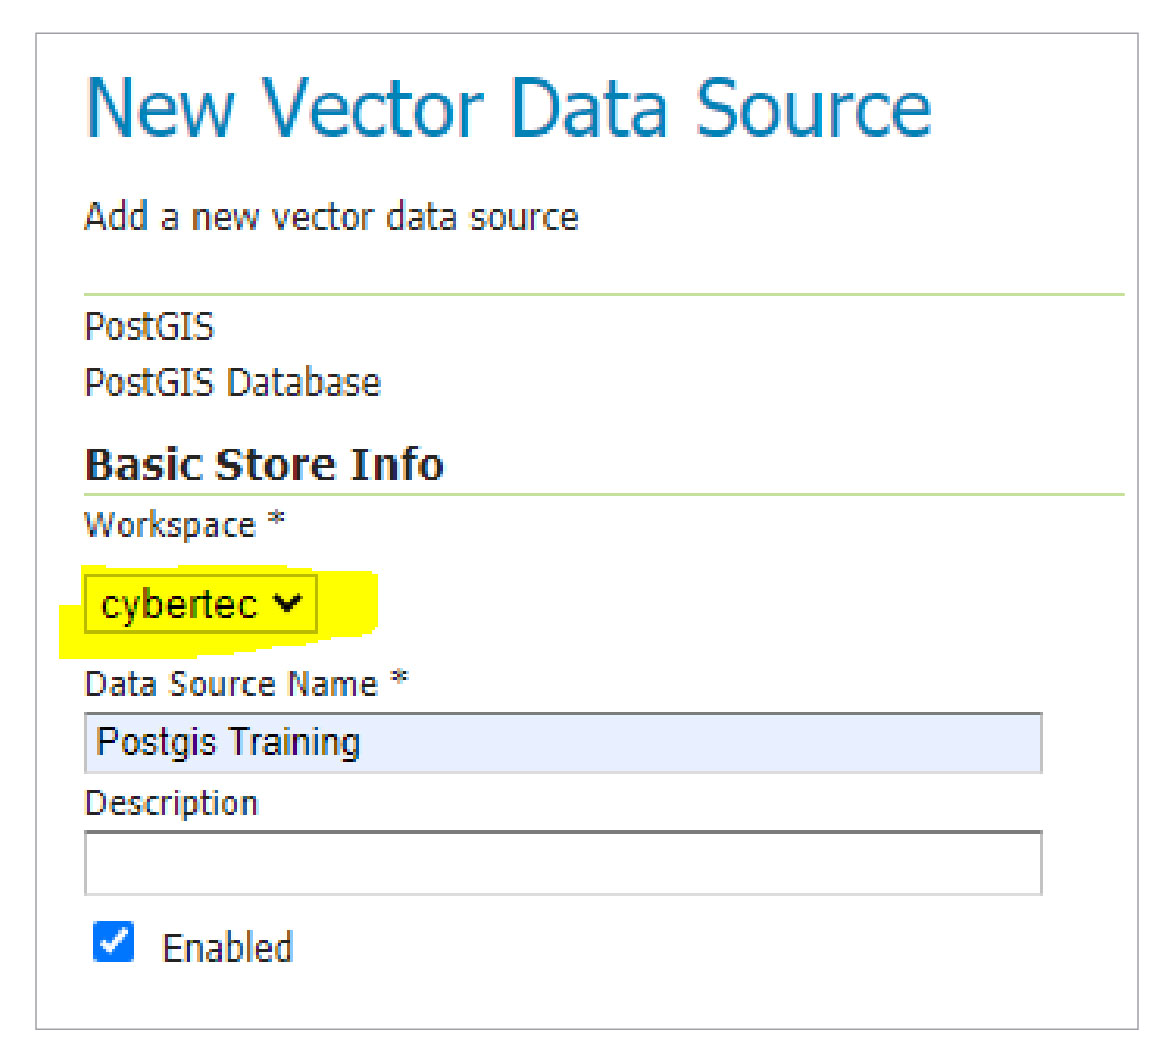Click the Basic Store Info section heading
1168x1063 pixels.
pos(264,465)
